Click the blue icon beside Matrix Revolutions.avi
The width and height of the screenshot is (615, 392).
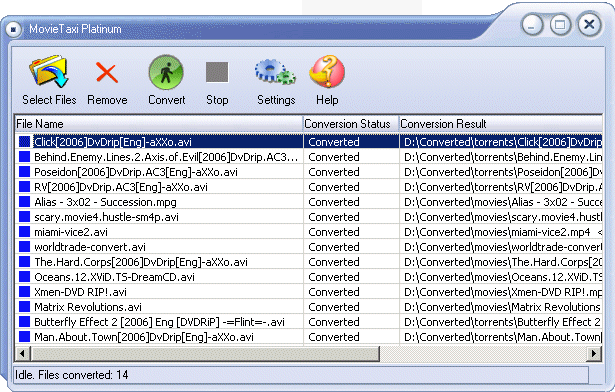tap(25, 307)
